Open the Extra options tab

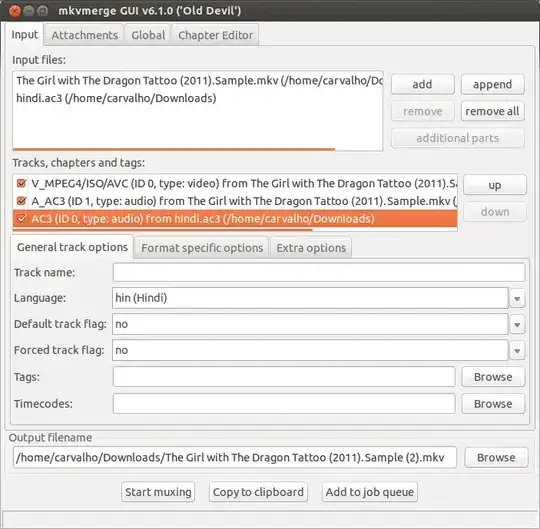tap(311, 248)
